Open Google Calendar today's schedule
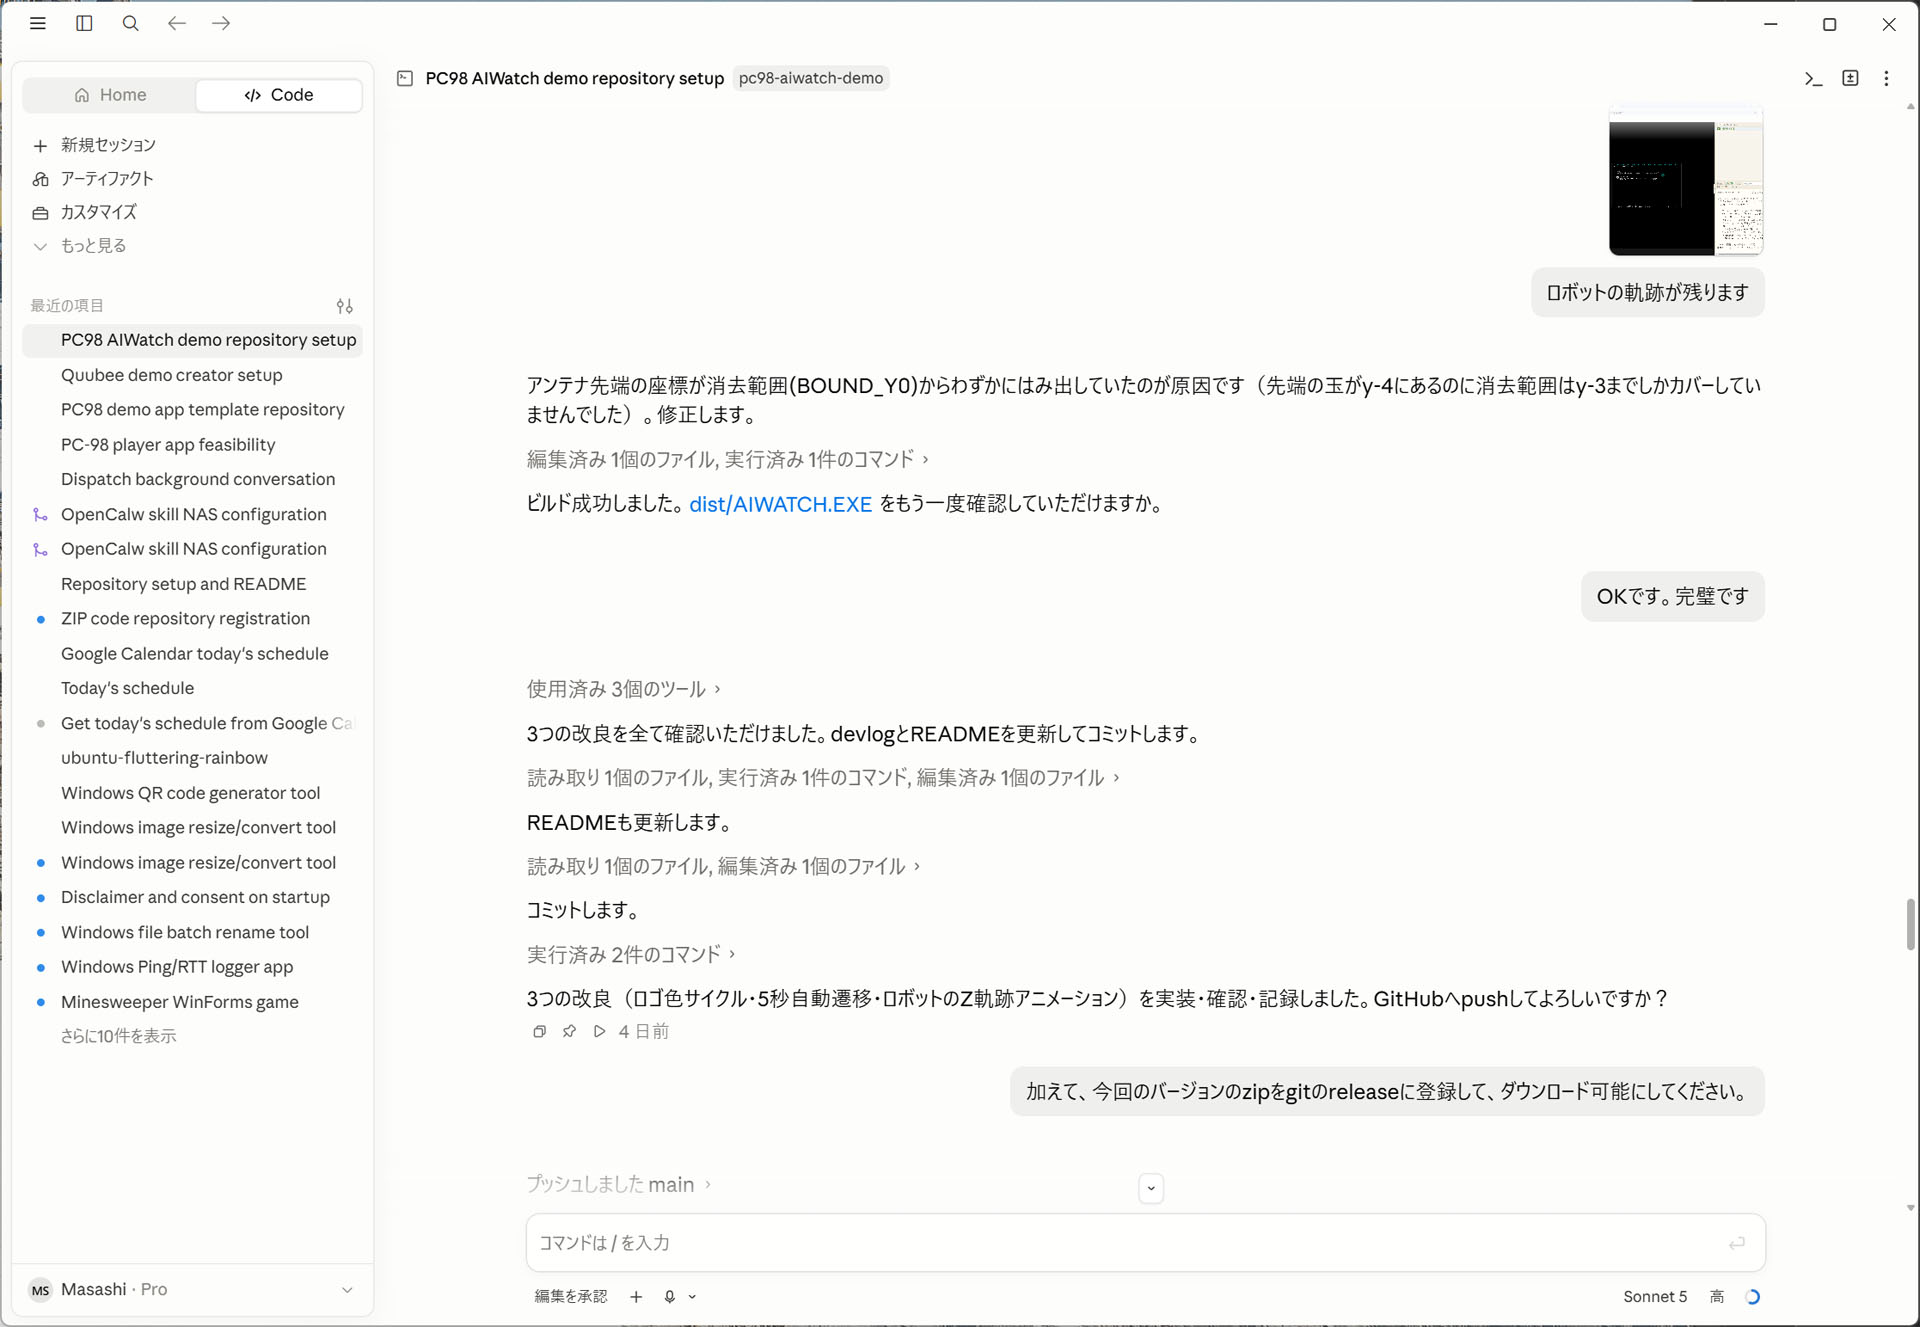 [195, 654]
